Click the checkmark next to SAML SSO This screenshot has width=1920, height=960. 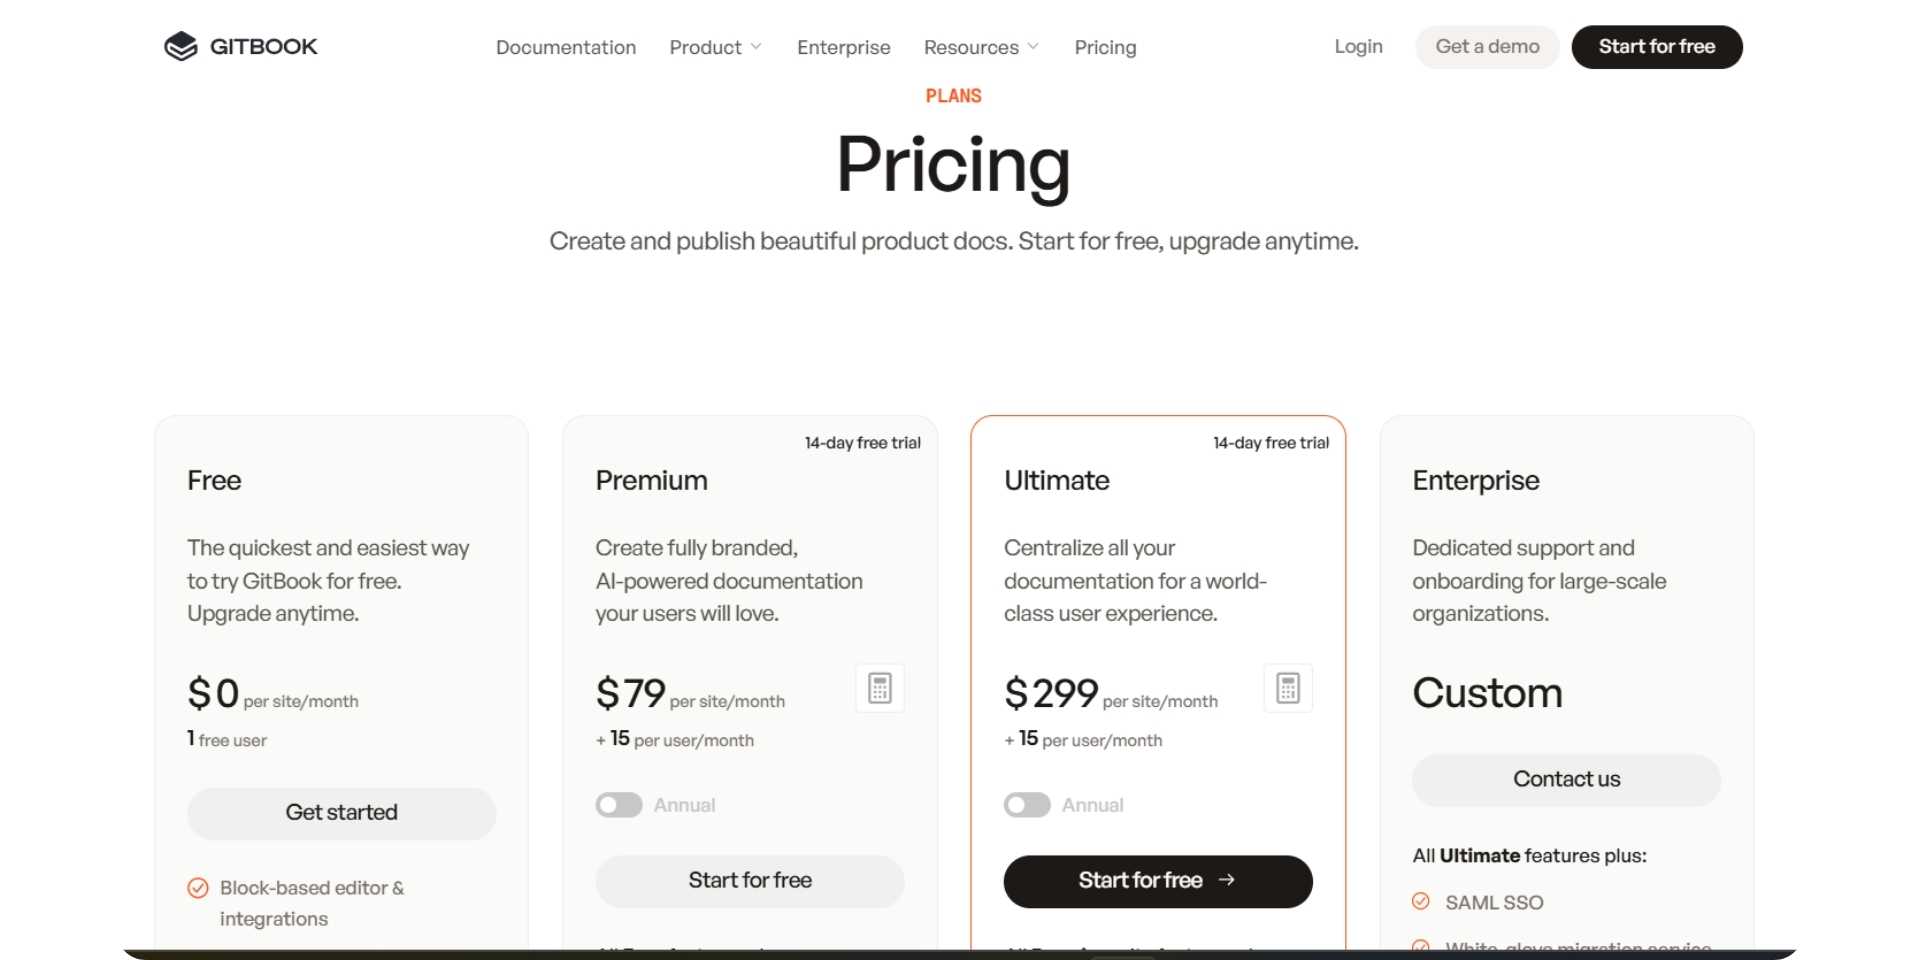[1421, 901]
